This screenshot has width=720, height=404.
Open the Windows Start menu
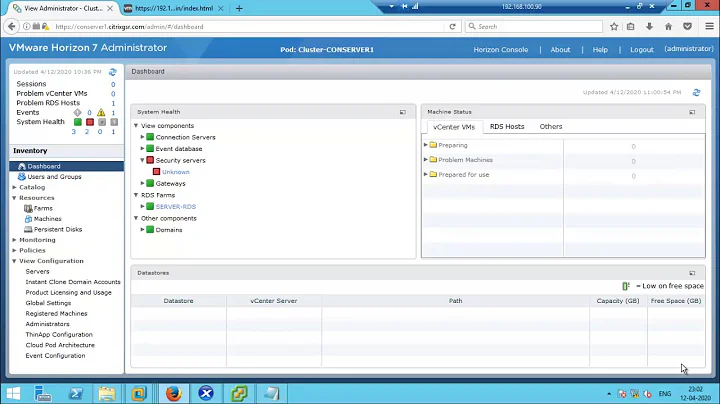pos(13,393)
